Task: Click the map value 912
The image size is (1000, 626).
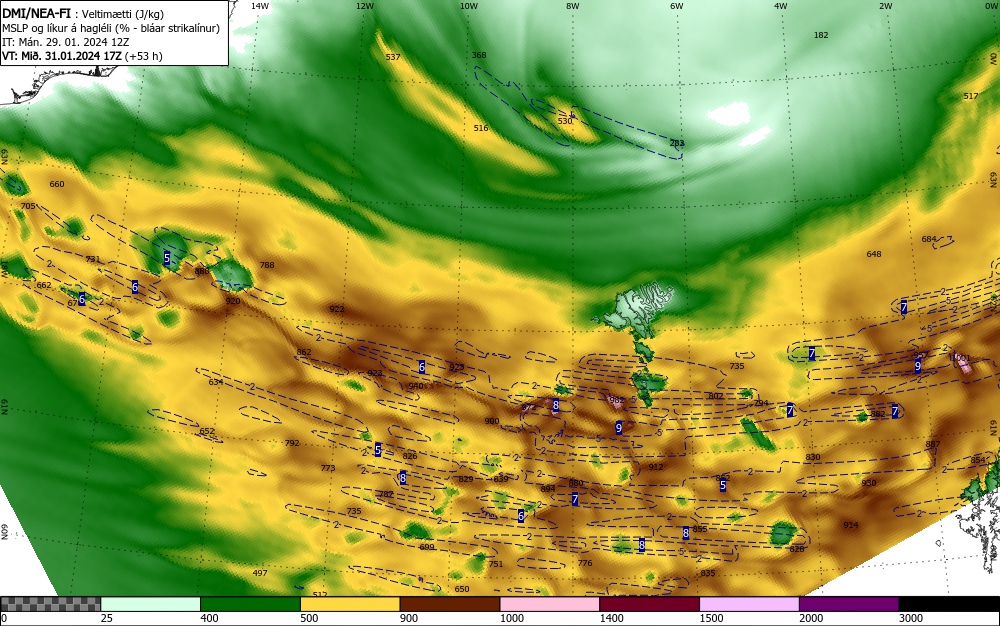Action: pyautogui.click(x=656, y=467)
